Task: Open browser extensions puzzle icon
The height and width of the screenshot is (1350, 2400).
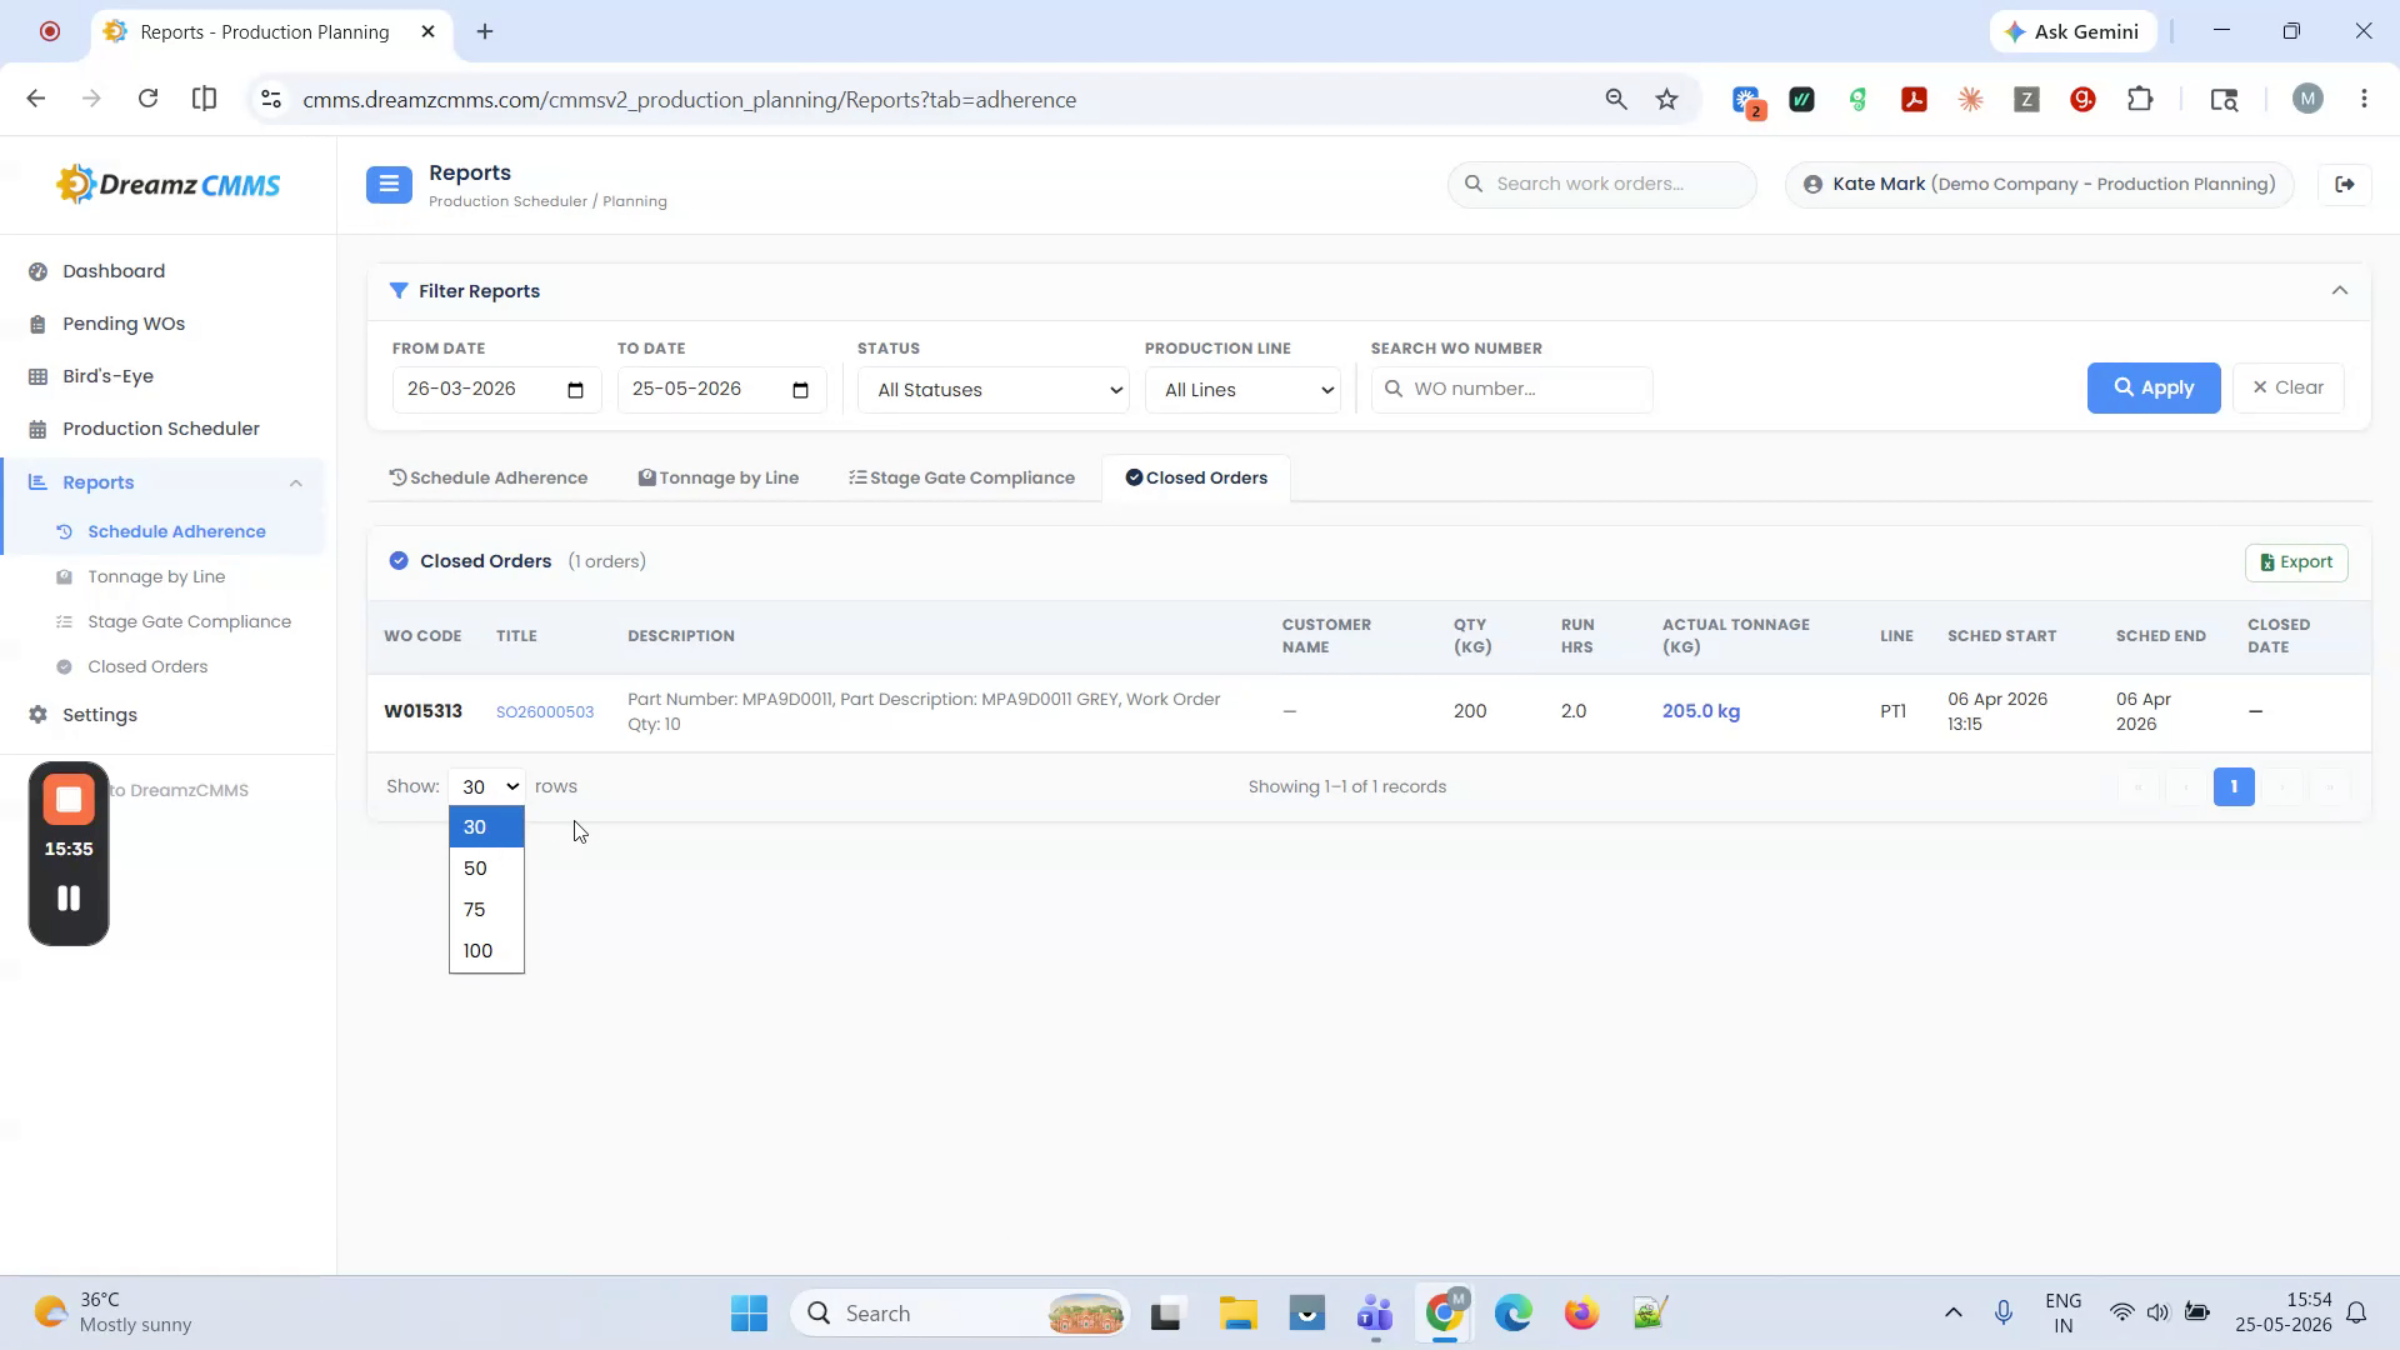Action: [2139, 99]
